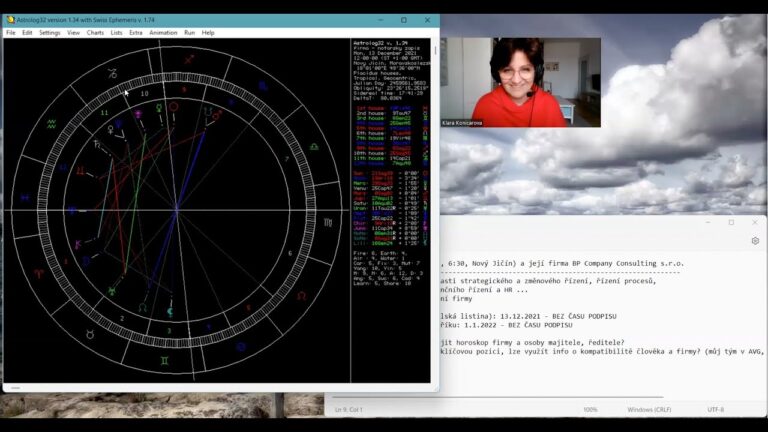Click the Taurus glyph on the wheel
Viewport: 768px width, 432px height.
click(89, 333)
